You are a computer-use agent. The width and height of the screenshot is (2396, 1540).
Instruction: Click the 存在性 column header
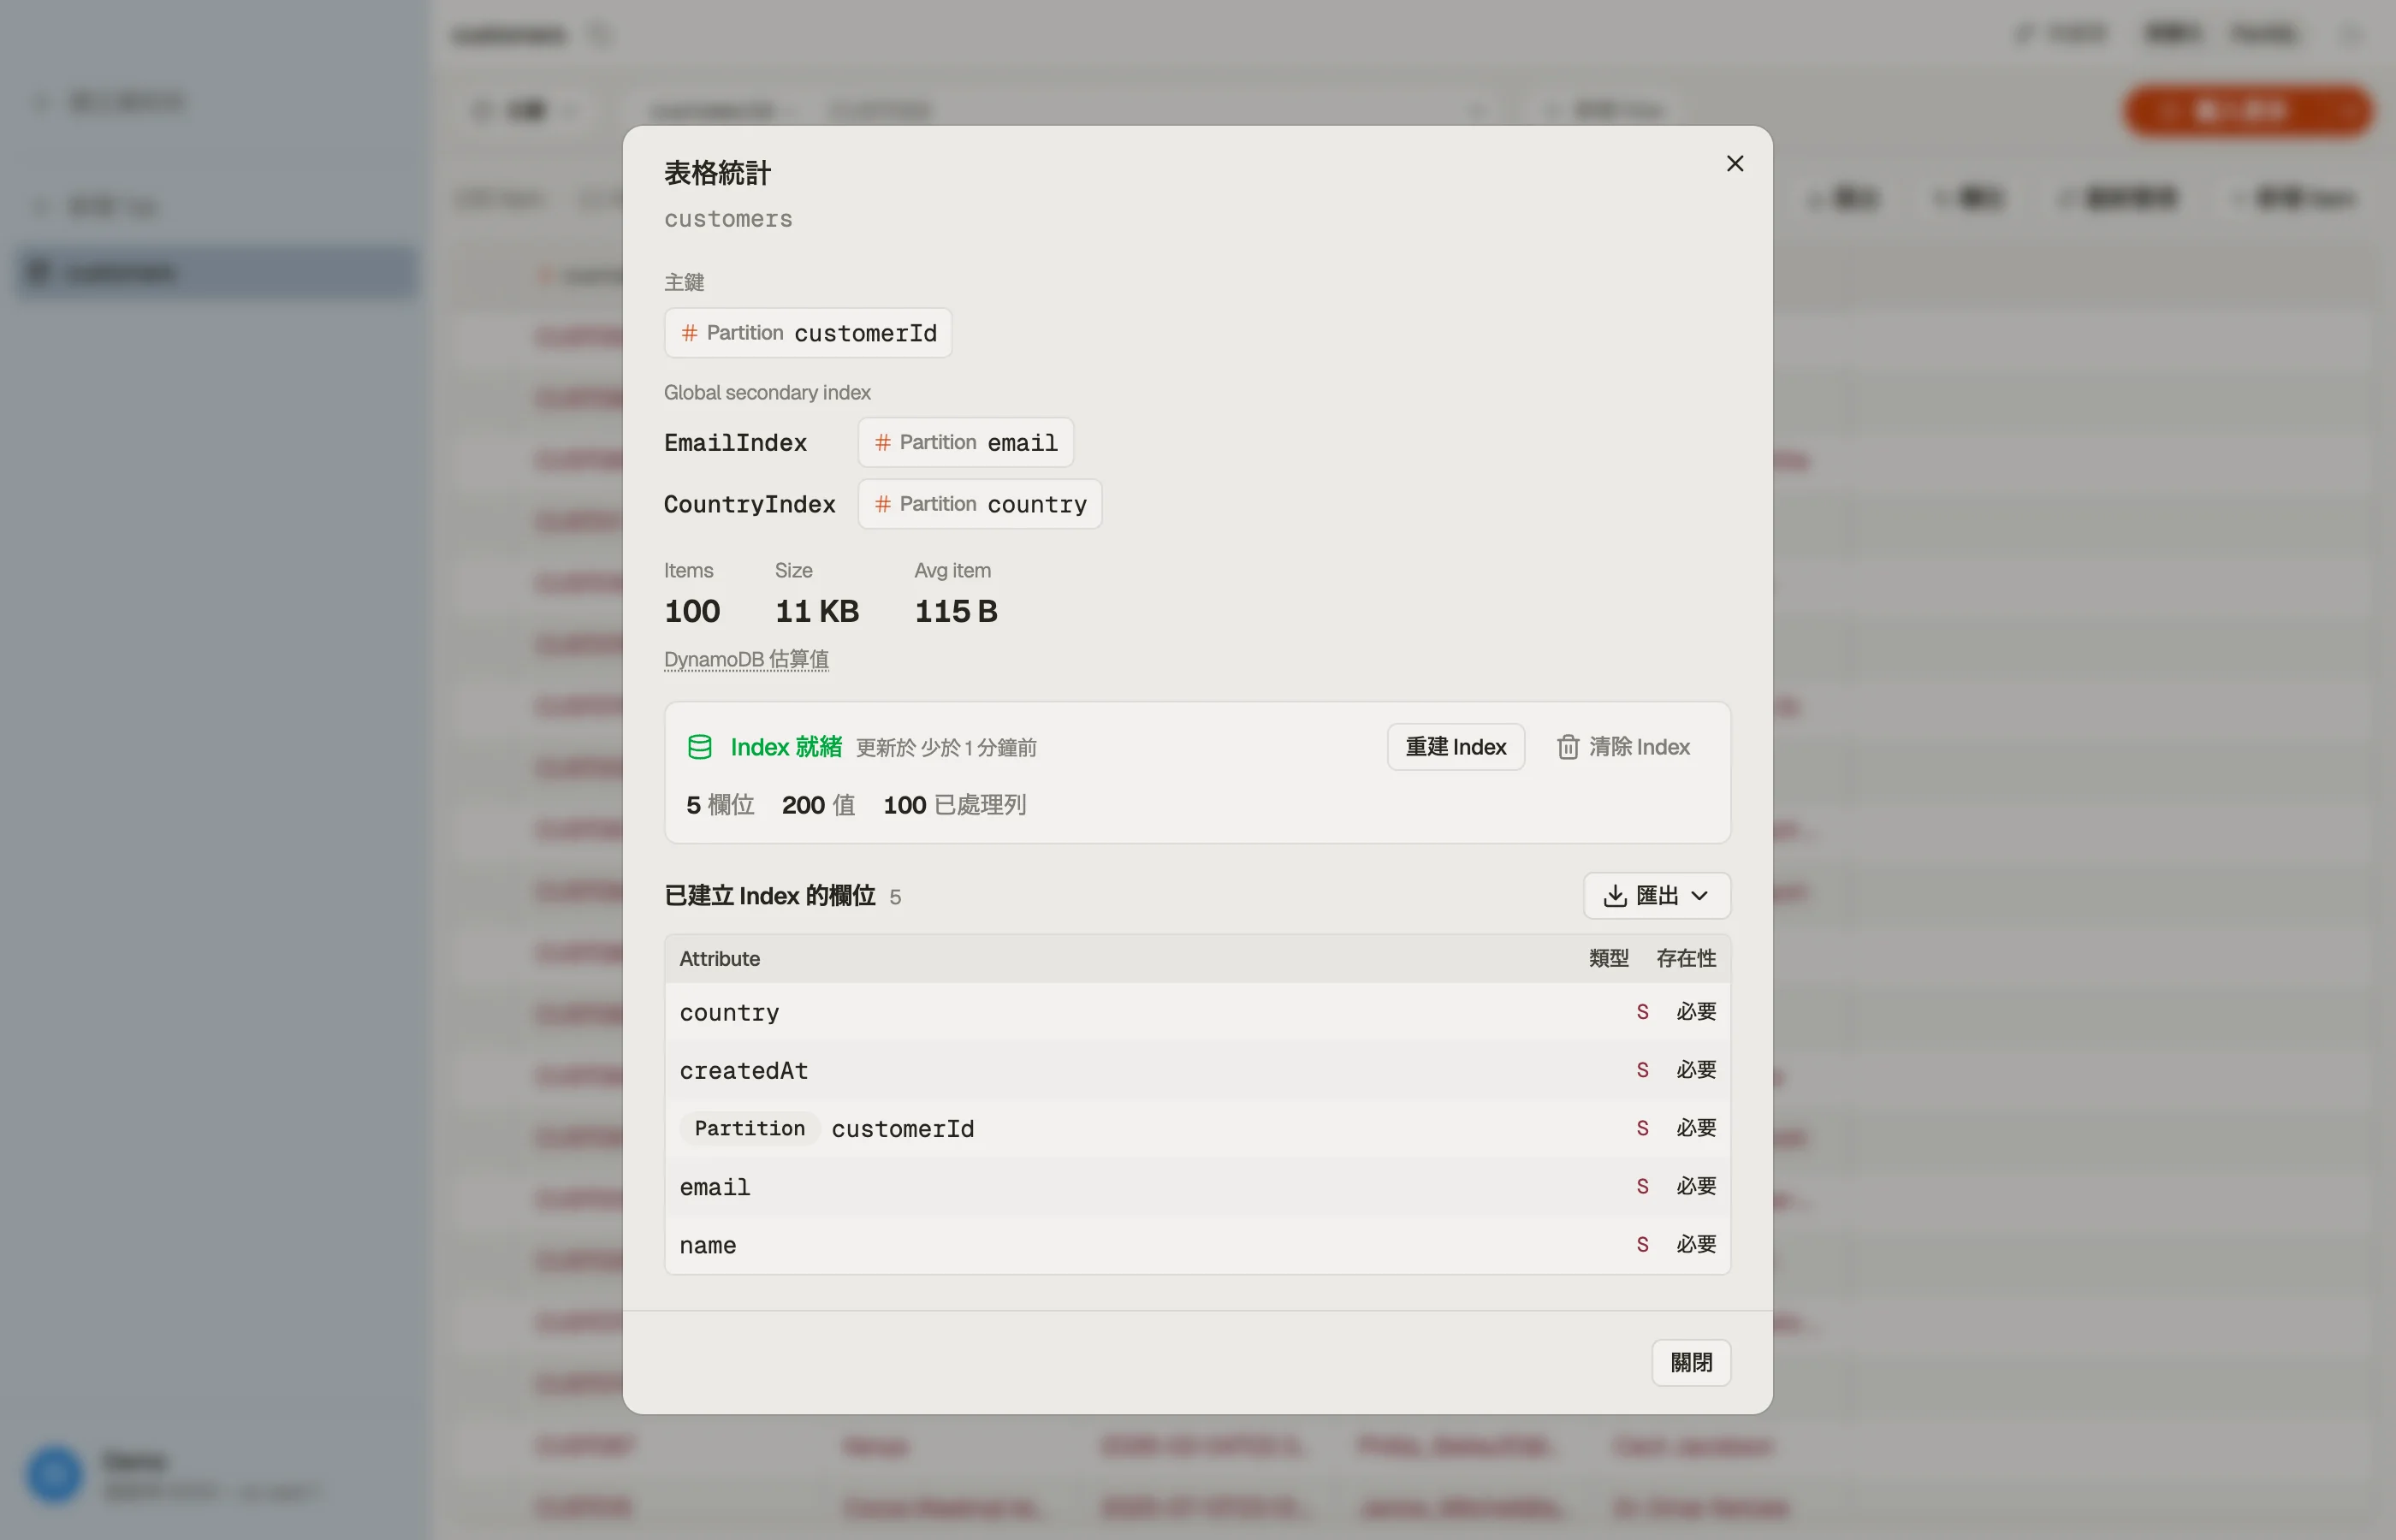coord(1686,958)
